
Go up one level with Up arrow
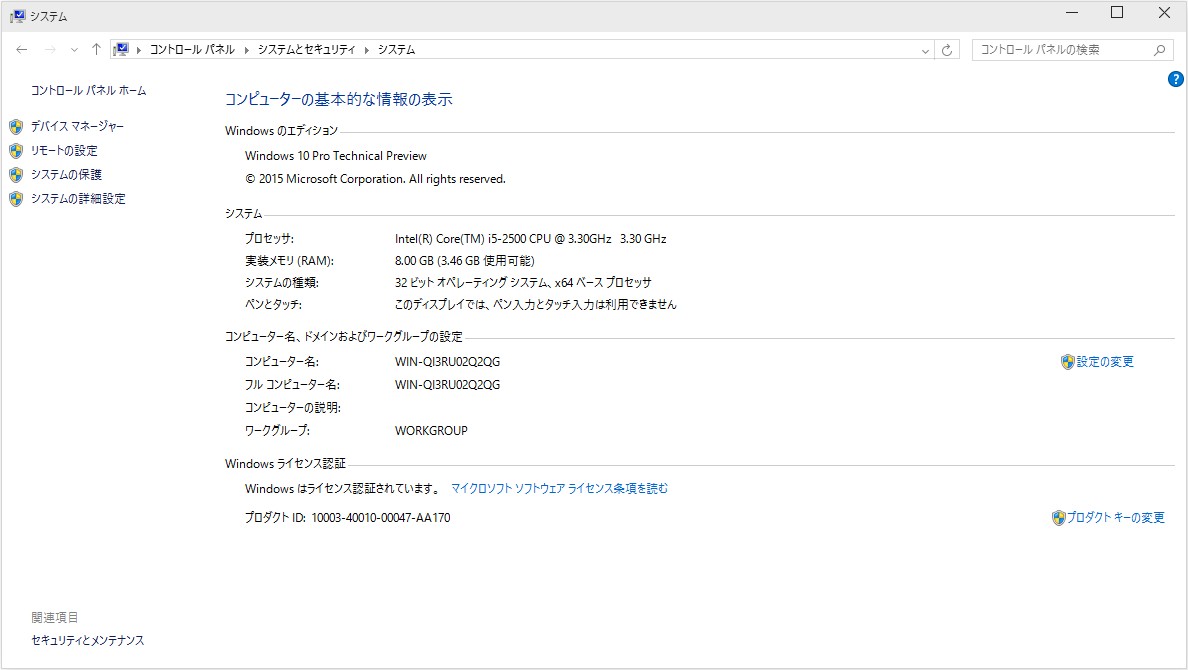[96, 49]
